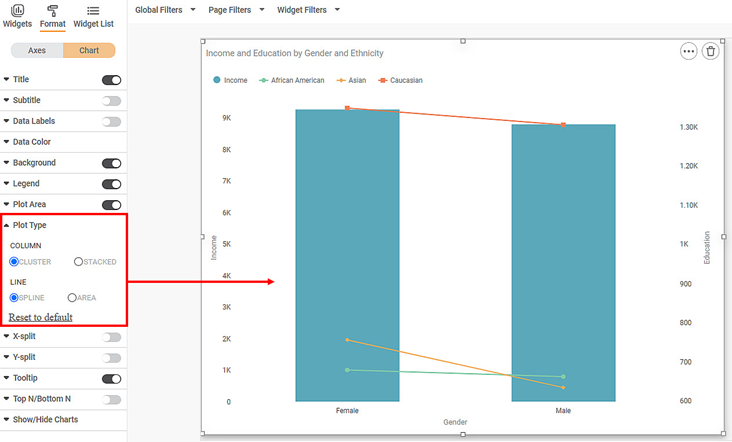732x442 pixels.
Task: Open the Widgets panel icon
Action: 17,10
